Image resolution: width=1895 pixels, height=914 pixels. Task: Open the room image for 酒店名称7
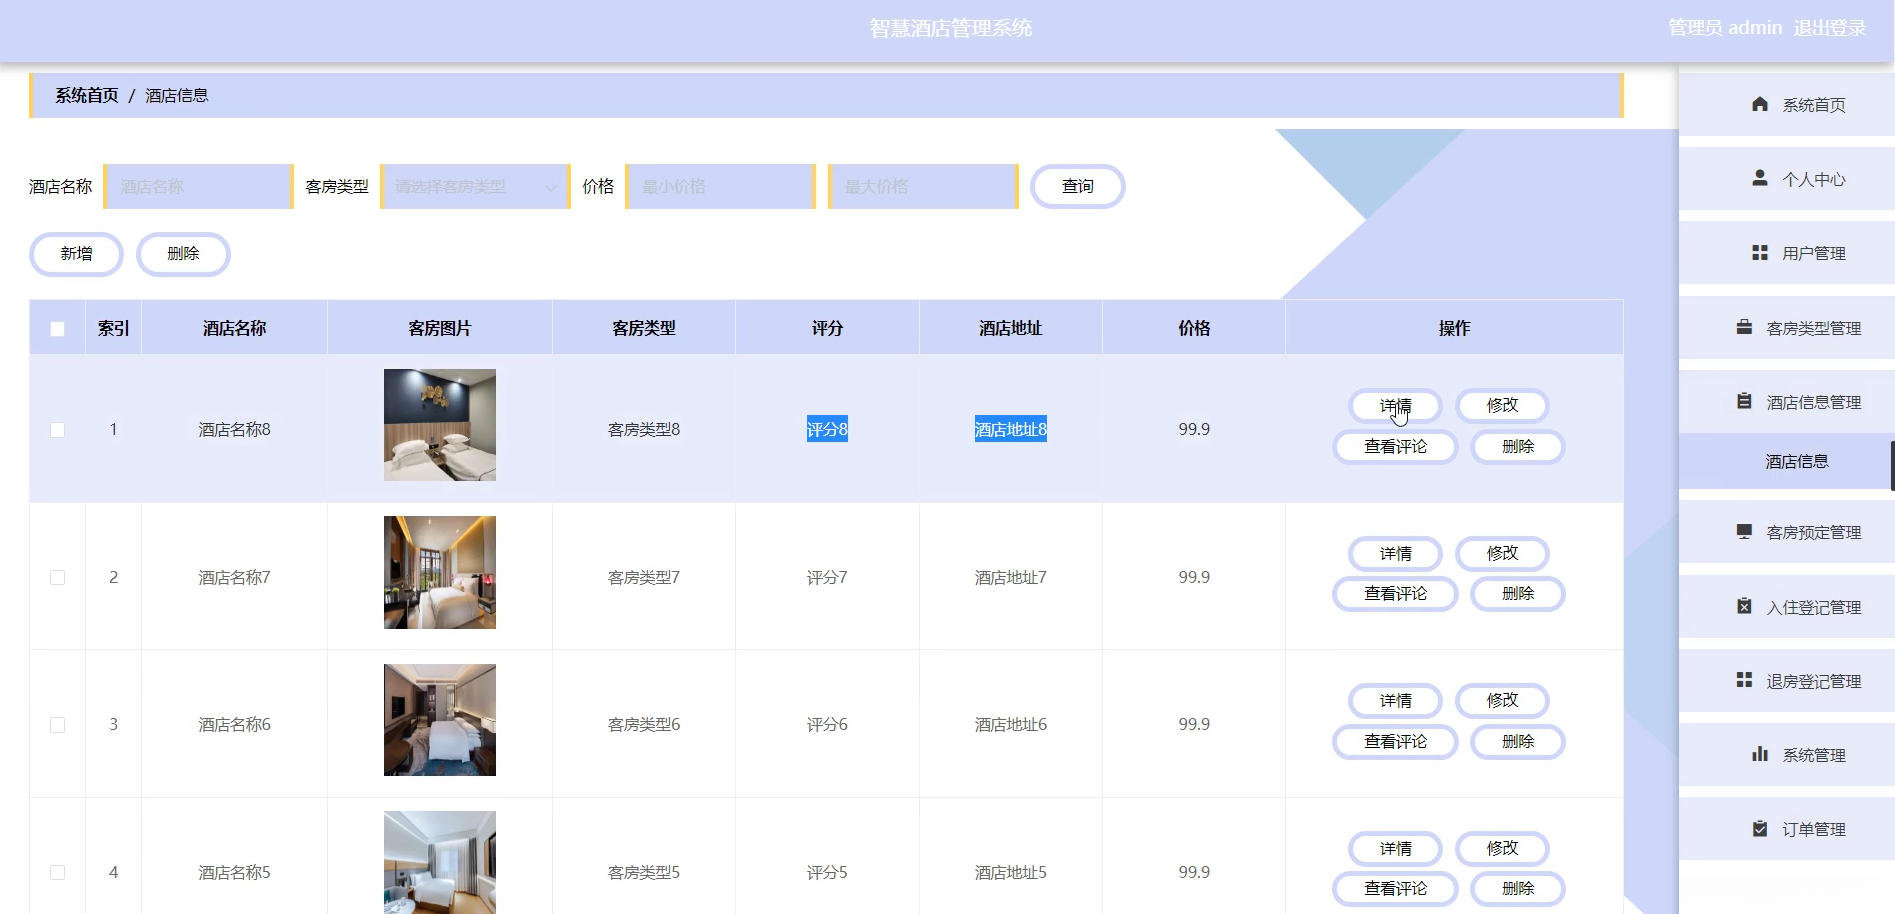click(x=440, y=573)
